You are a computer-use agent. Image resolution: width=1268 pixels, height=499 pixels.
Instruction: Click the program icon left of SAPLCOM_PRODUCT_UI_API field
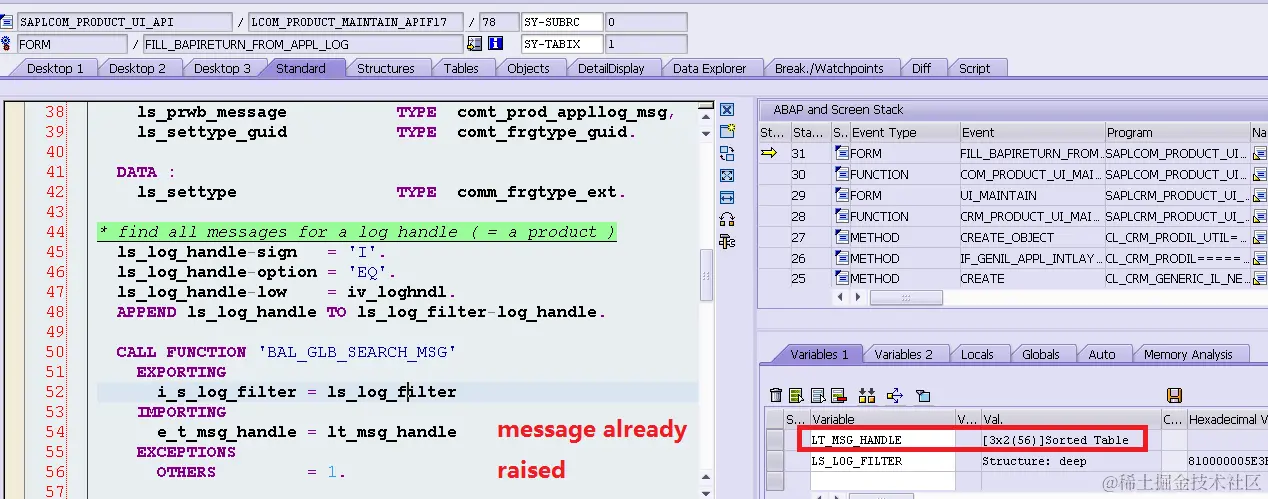pos(8,22)
